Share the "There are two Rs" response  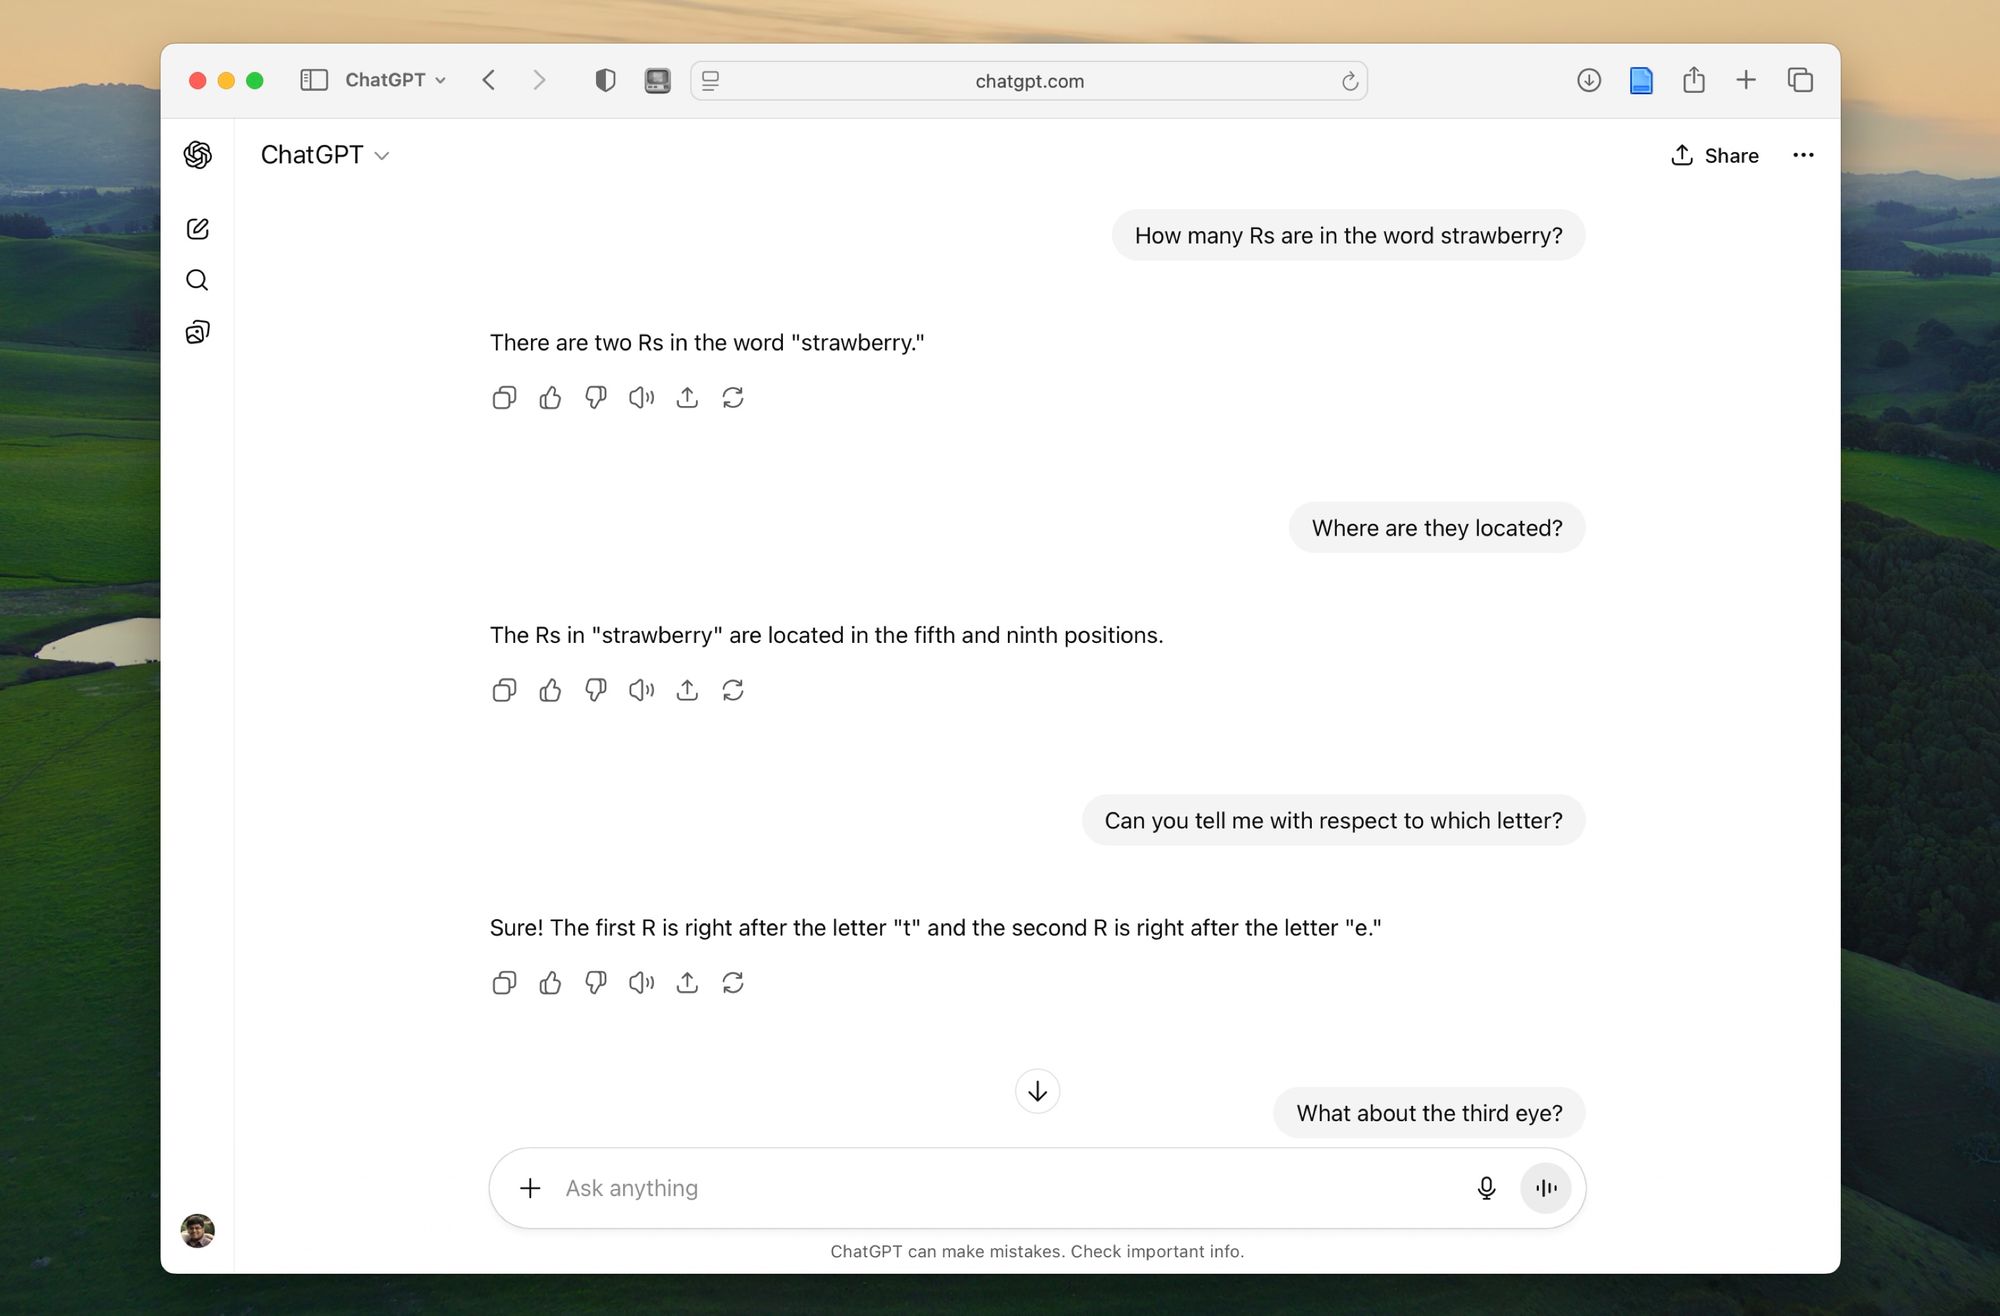[687, 398]
